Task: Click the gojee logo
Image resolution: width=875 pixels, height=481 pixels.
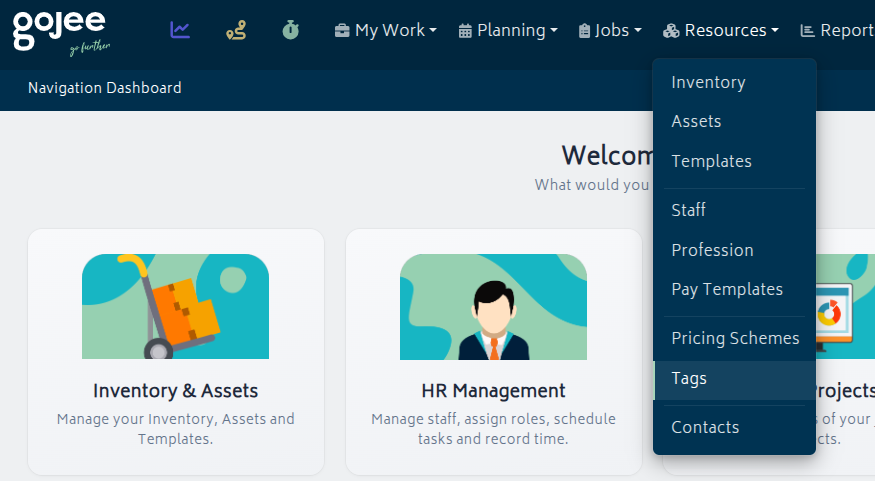Action: coord(60,31)
